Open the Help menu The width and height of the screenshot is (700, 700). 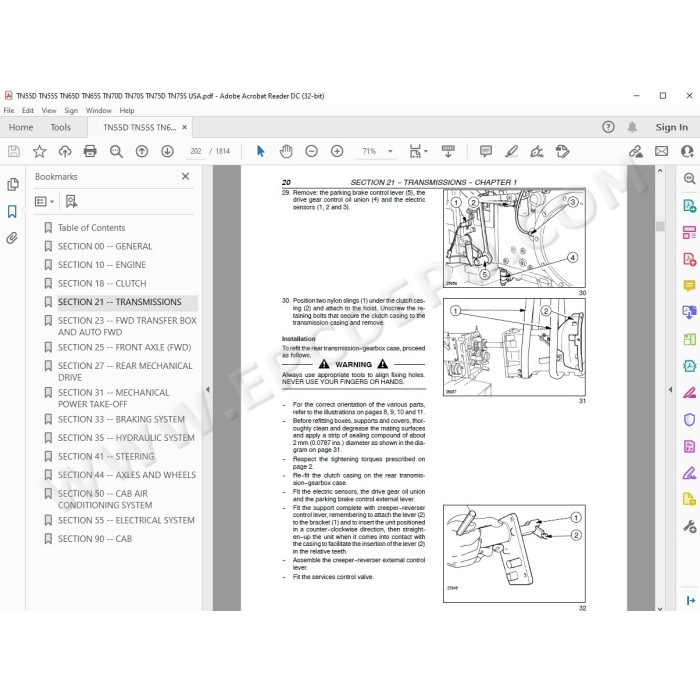pyautogui.click(x=127, y=110)
